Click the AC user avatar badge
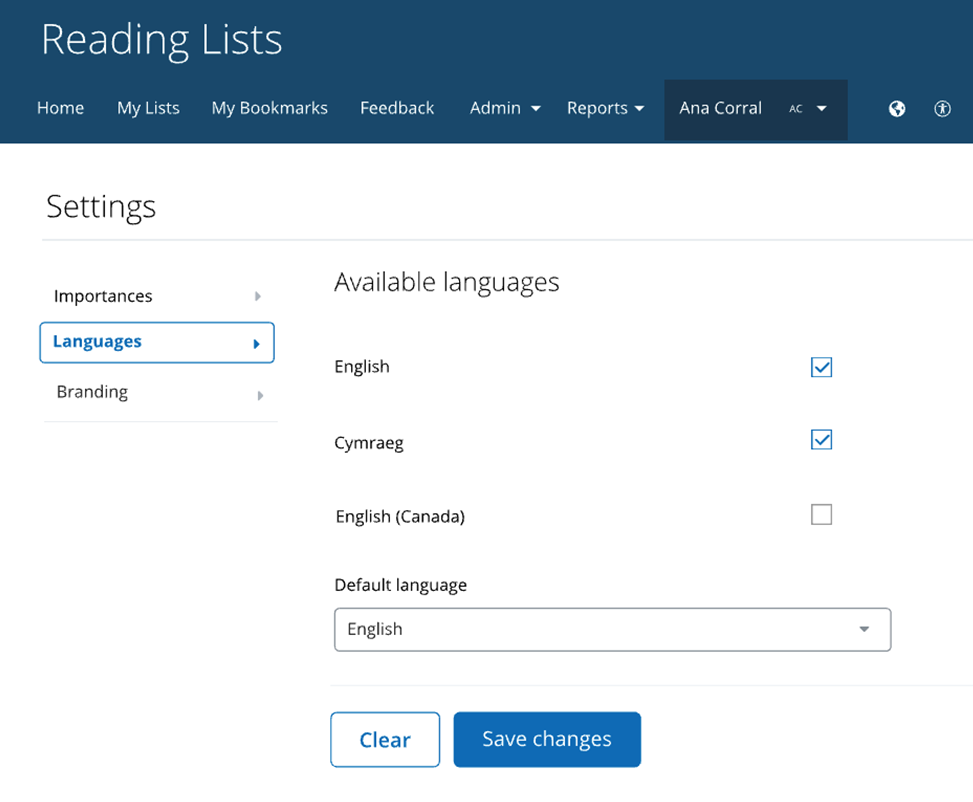Viewport: 973px width, 802px height. pyautogui.click(x=796, y=109)
